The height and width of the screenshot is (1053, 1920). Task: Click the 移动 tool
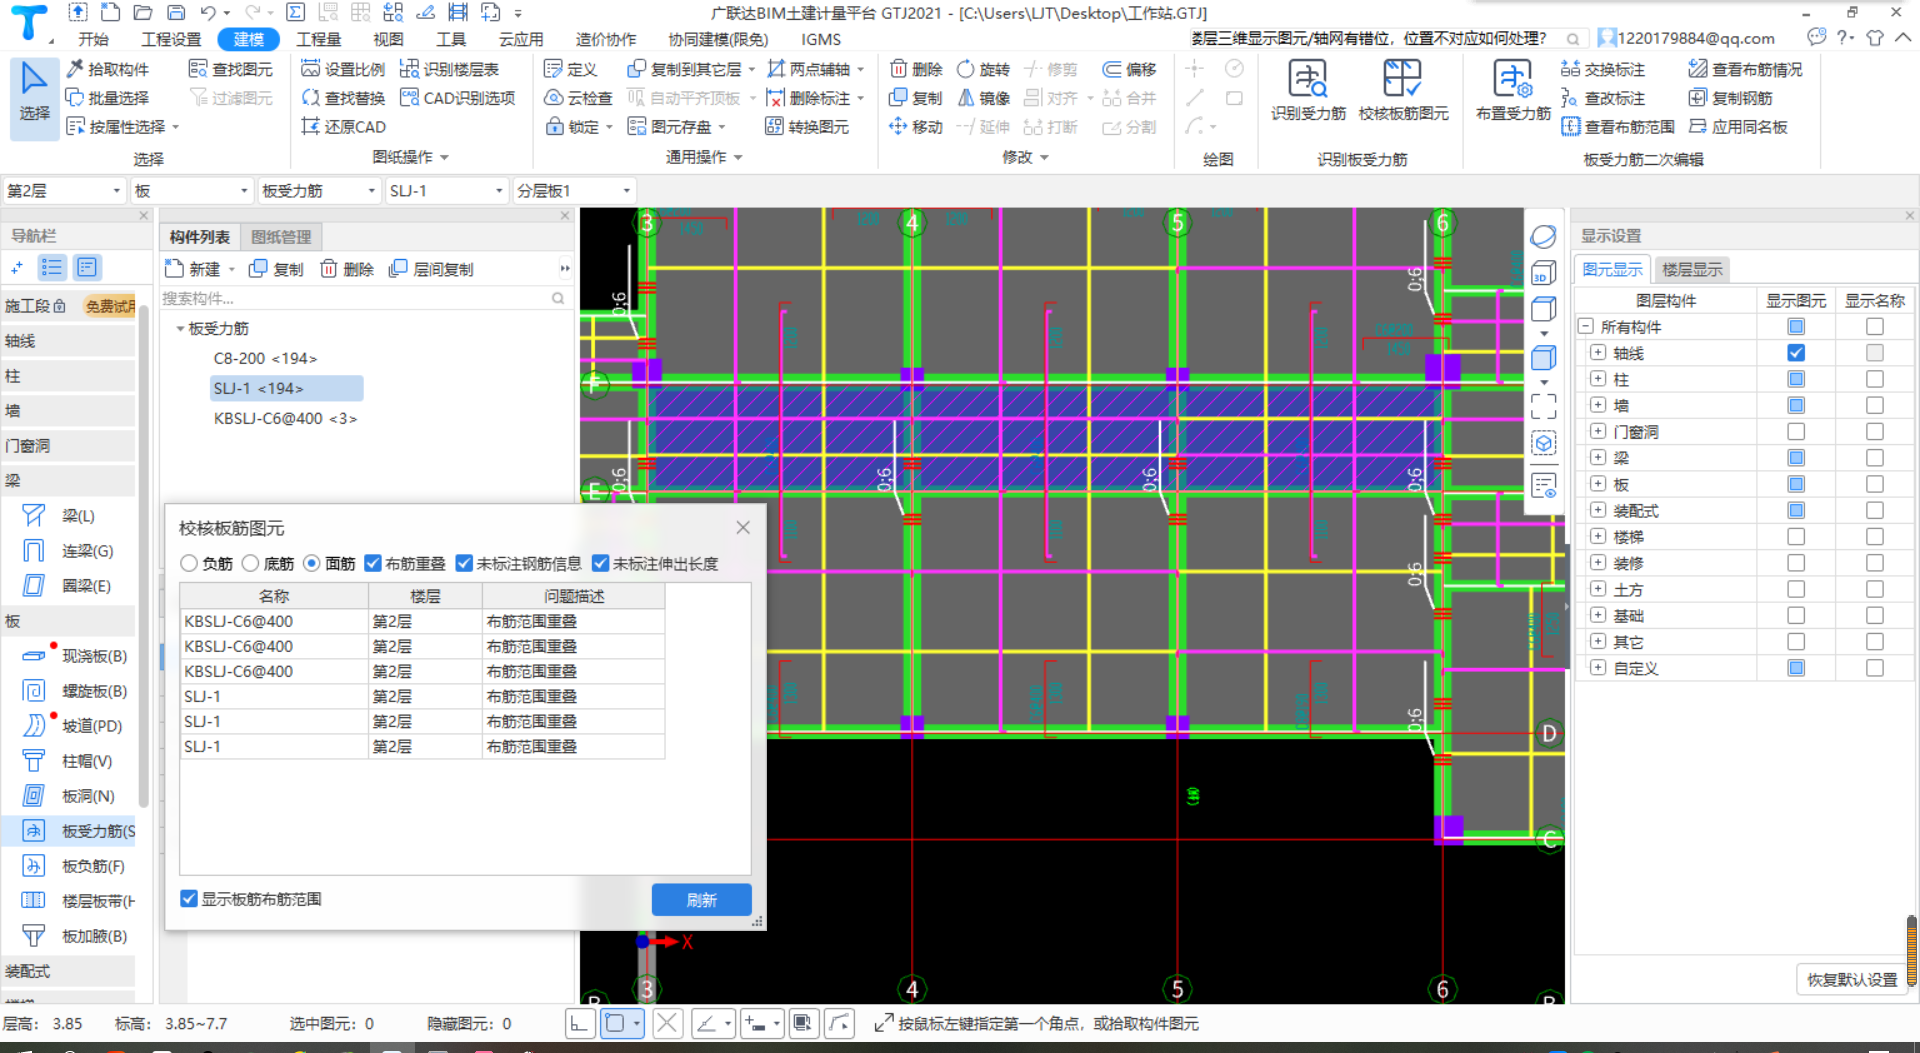tap(916, 127)
